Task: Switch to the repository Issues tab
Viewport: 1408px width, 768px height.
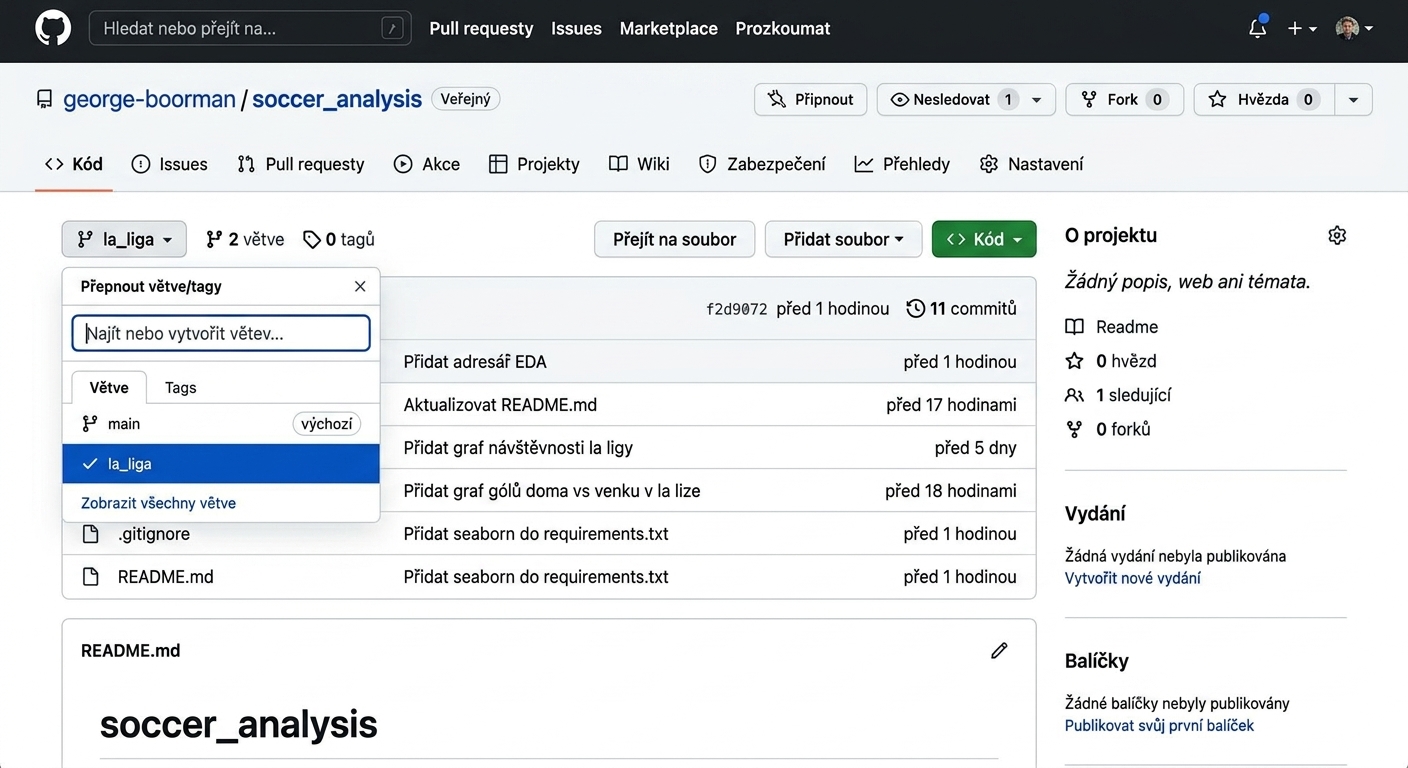Action: coord(170,164)
